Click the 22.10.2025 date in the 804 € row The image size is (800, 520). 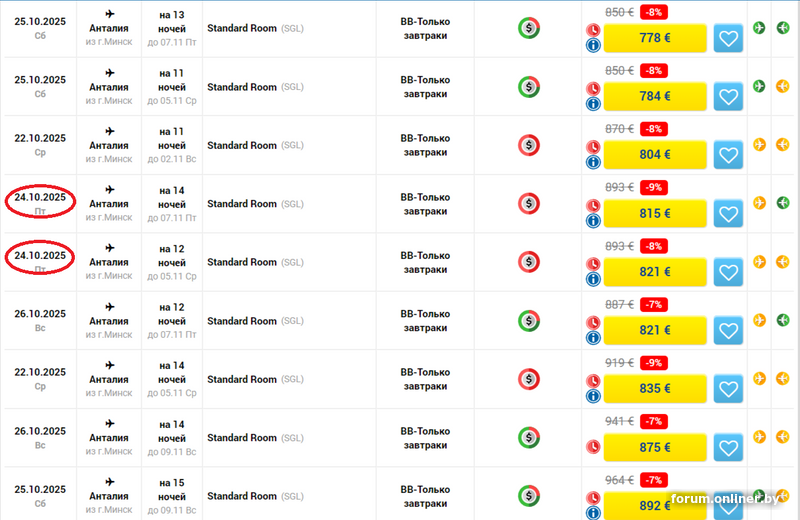click(40, 138)
